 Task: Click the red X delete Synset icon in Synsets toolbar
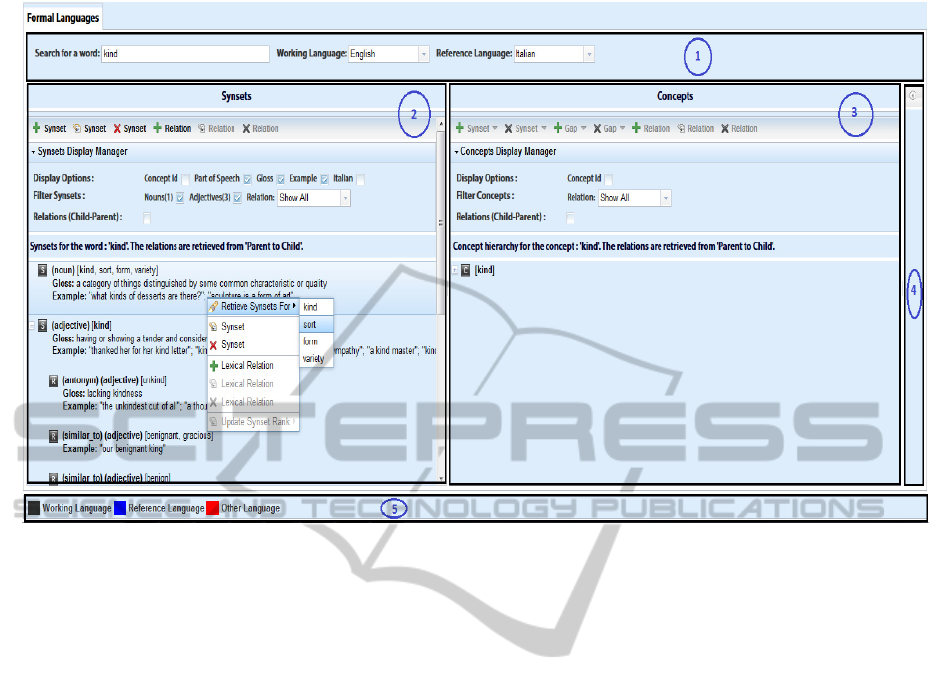[x=118, y=129]
